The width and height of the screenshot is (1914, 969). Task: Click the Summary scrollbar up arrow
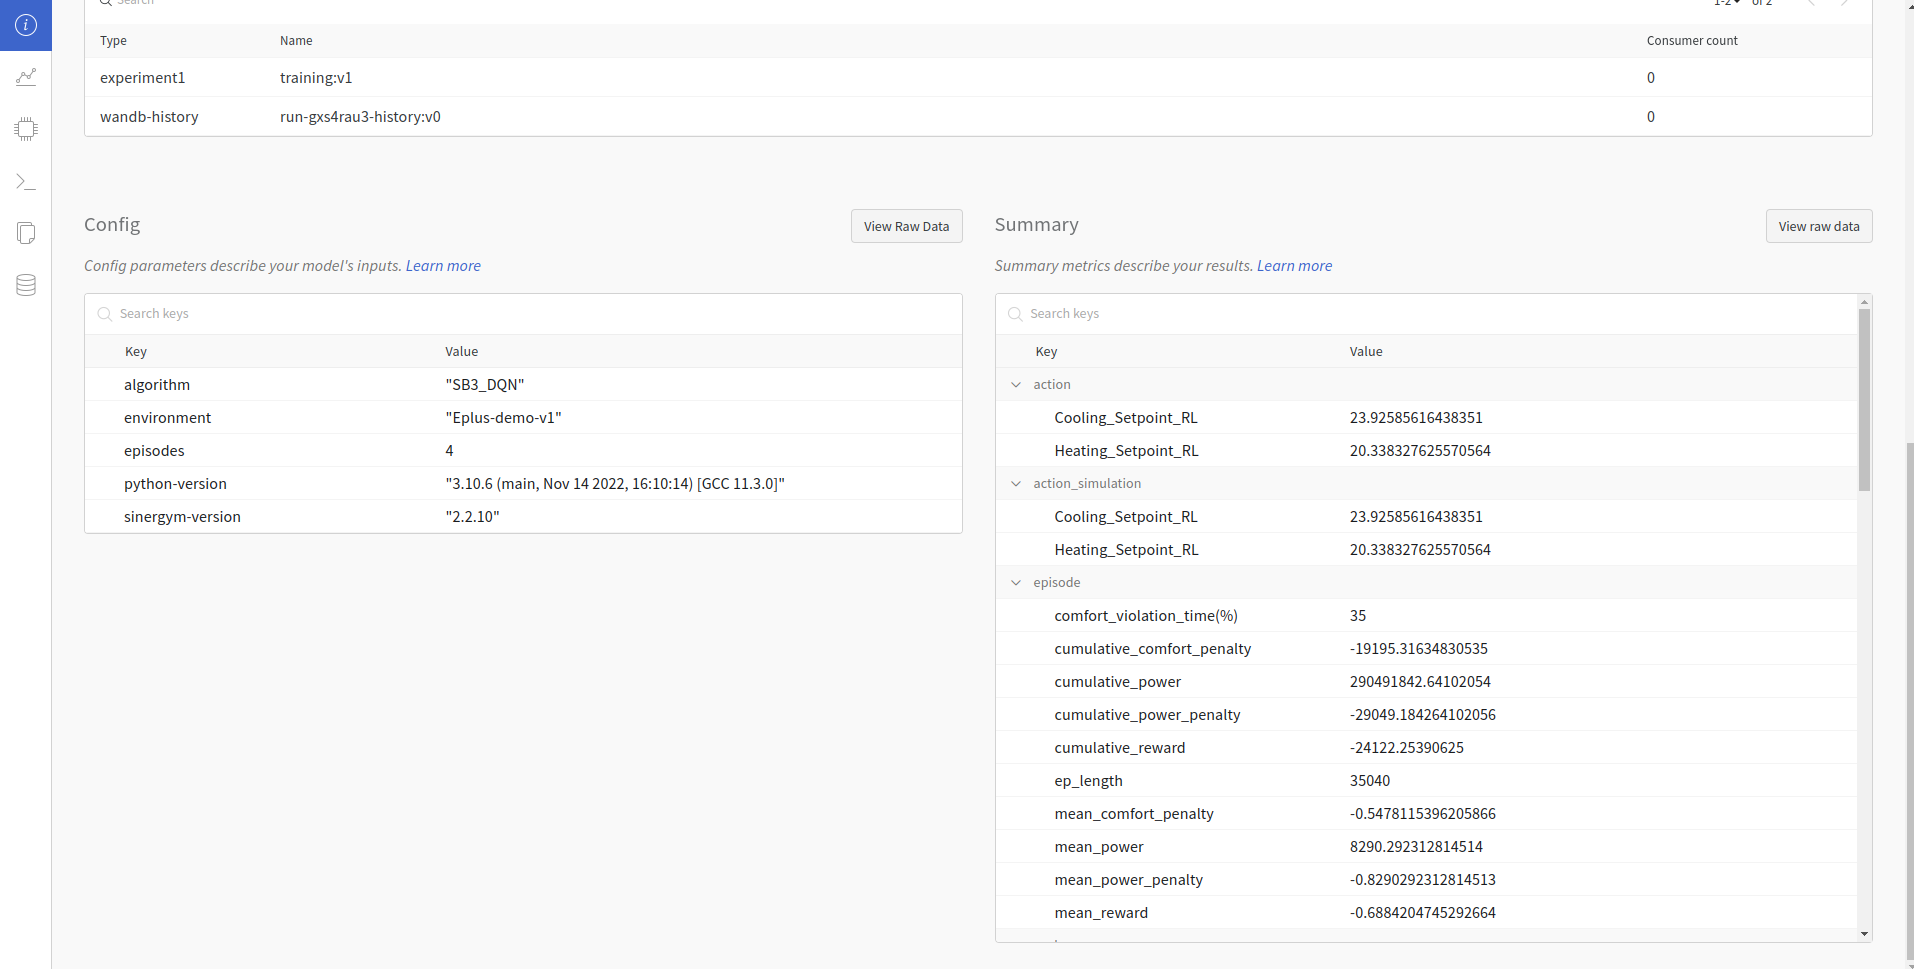[x=1864, y=301]
